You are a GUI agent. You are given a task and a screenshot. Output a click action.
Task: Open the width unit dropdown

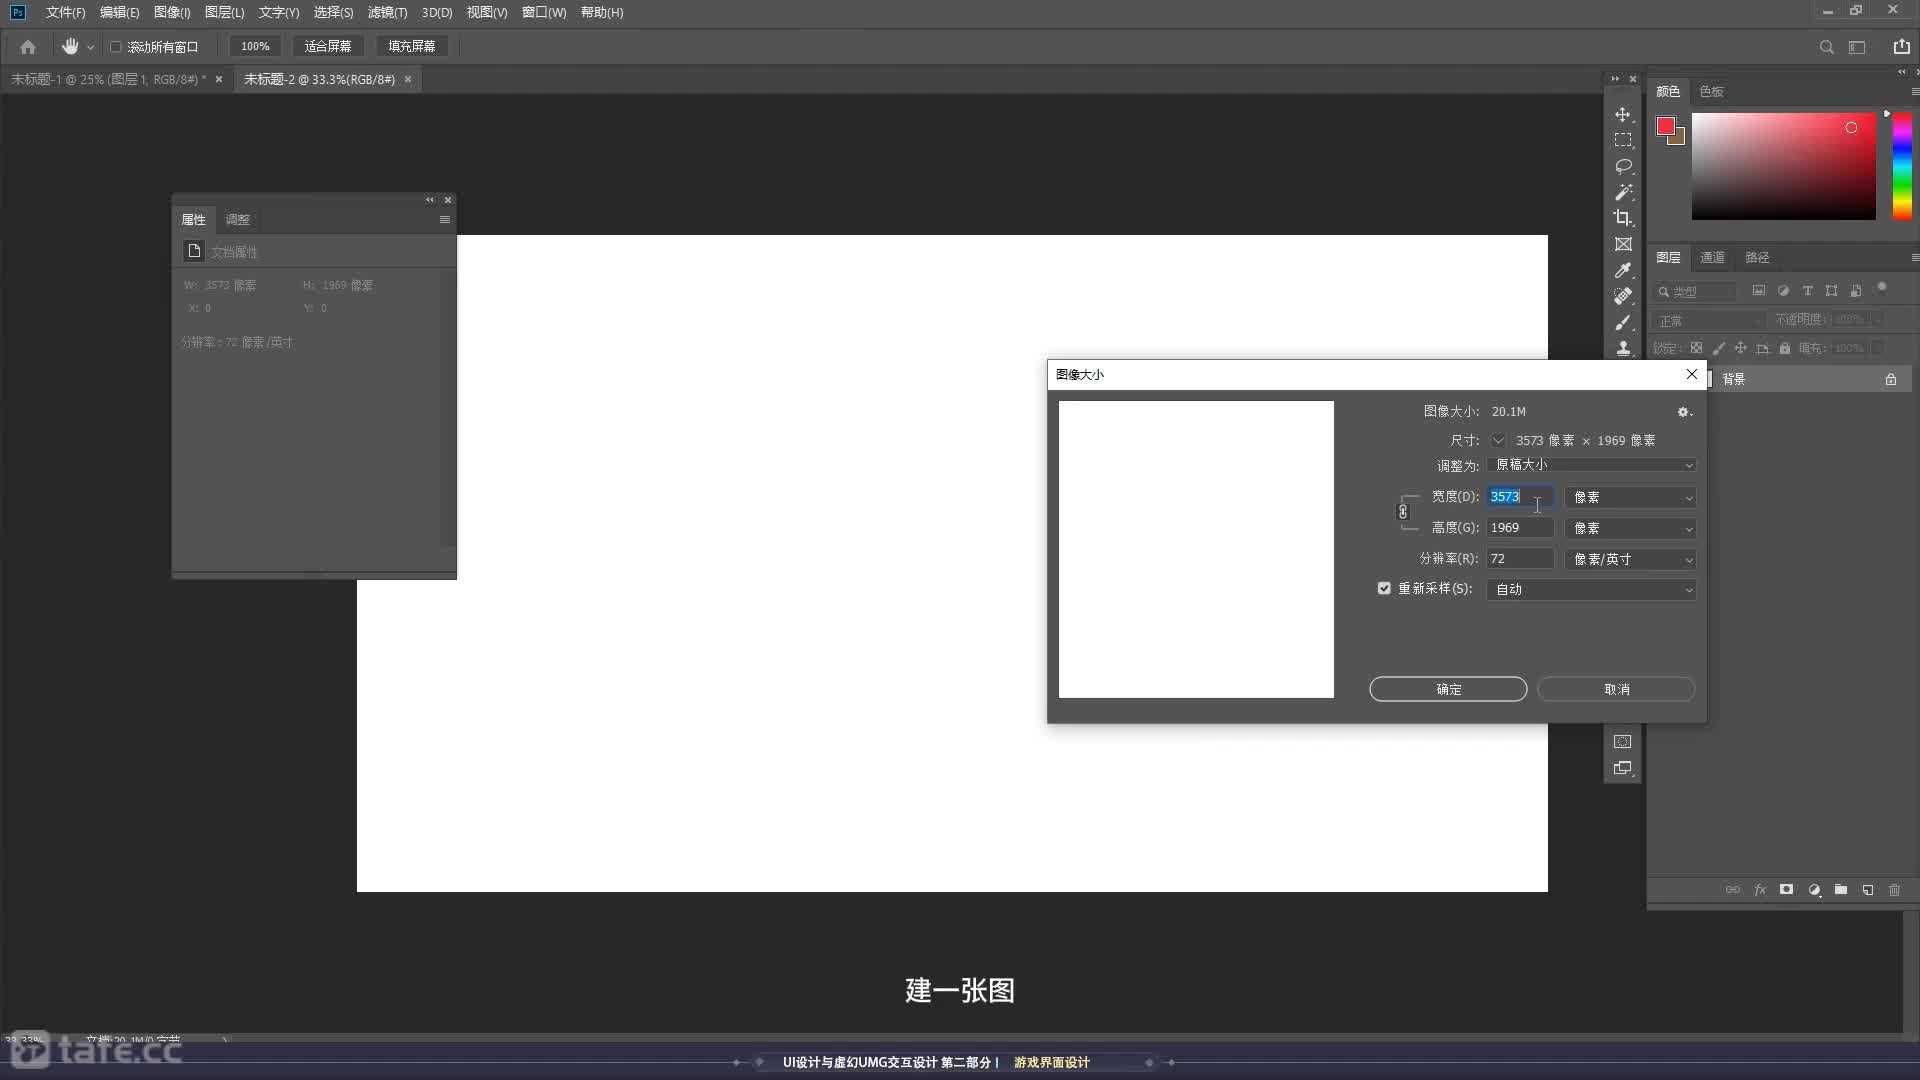(1630, 497)
